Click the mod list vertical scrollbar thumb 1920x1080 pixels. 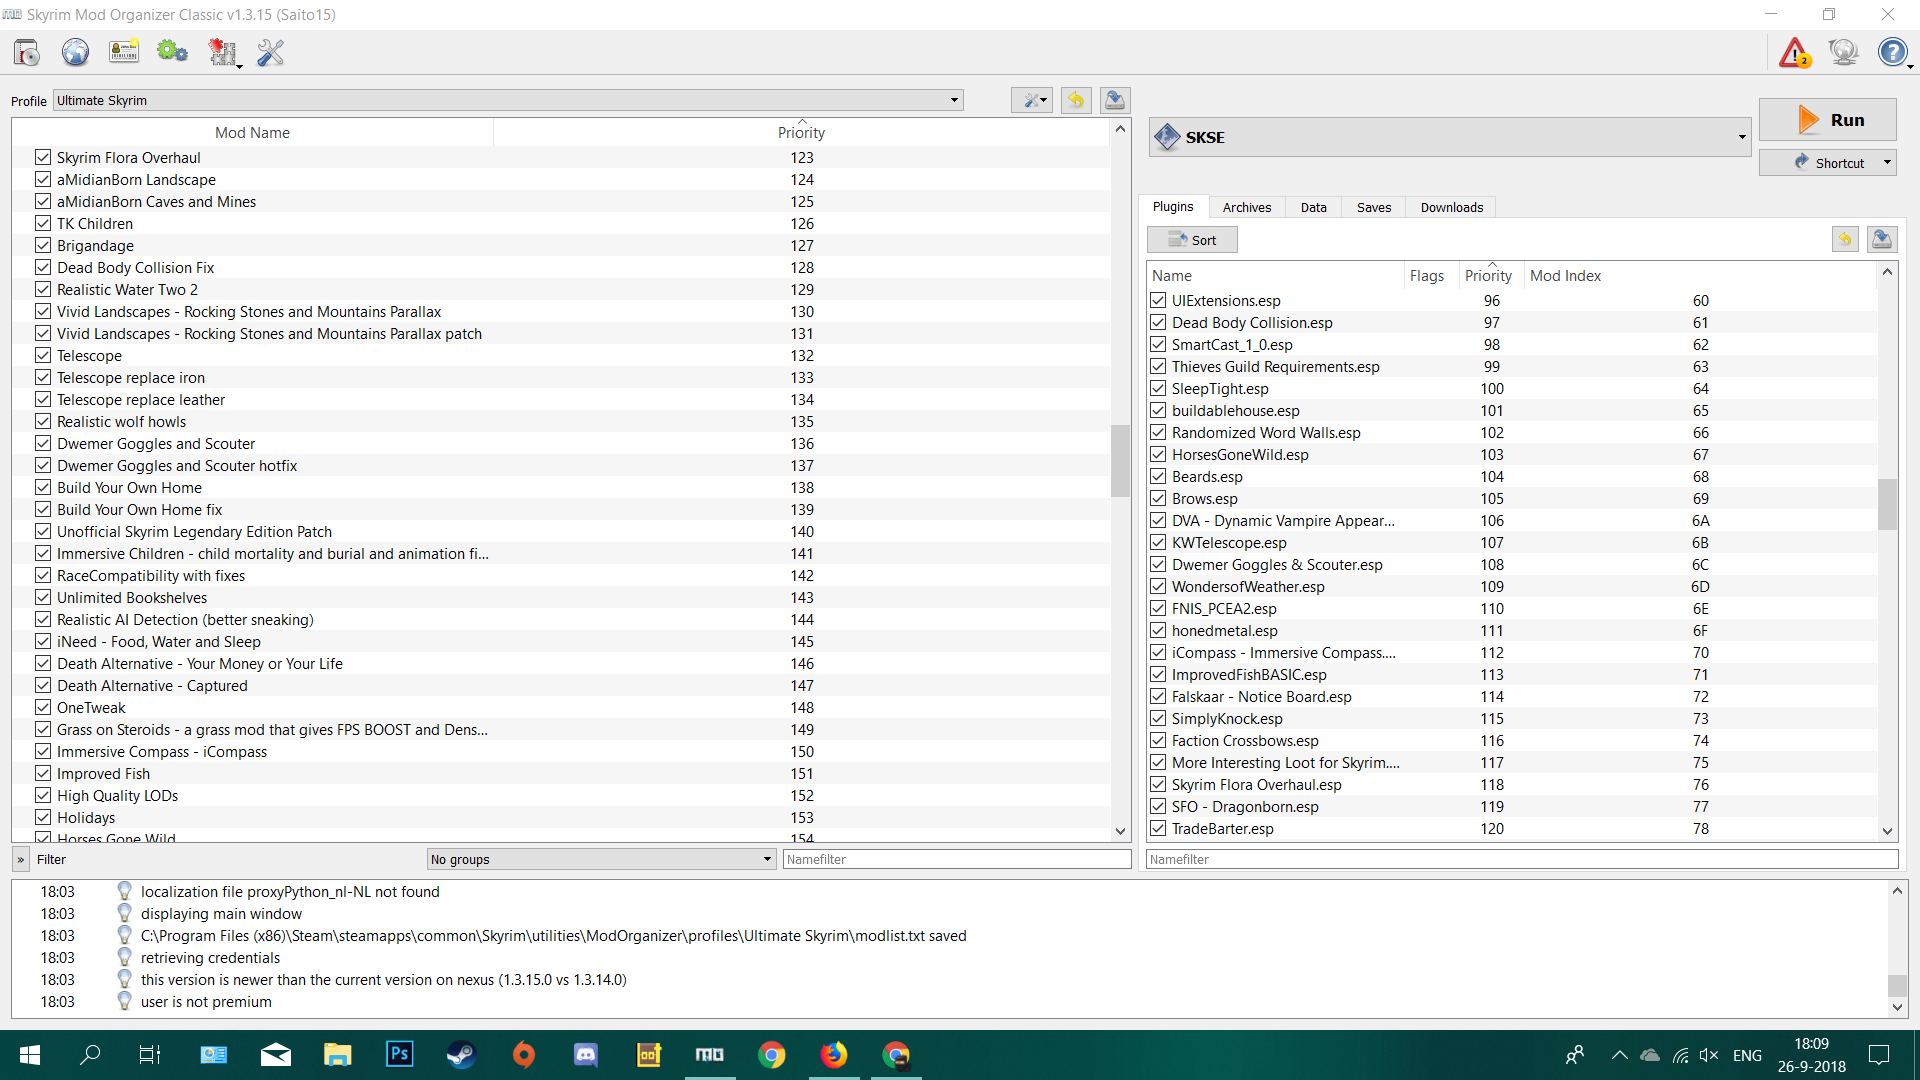1120,460
